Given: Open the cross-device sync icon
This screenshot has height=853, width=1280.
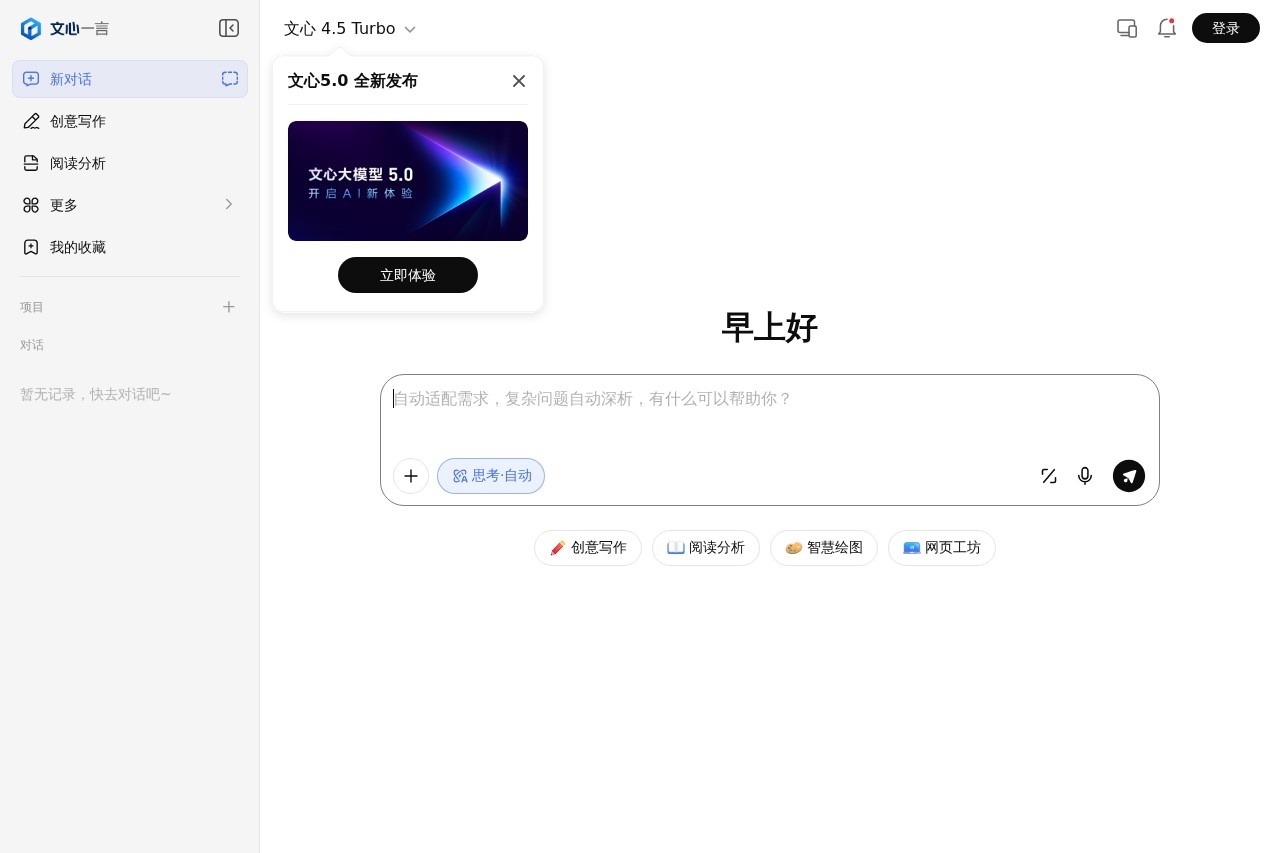Looking at the screenshot, I should pyautogui.click(x=1127, y=28).
